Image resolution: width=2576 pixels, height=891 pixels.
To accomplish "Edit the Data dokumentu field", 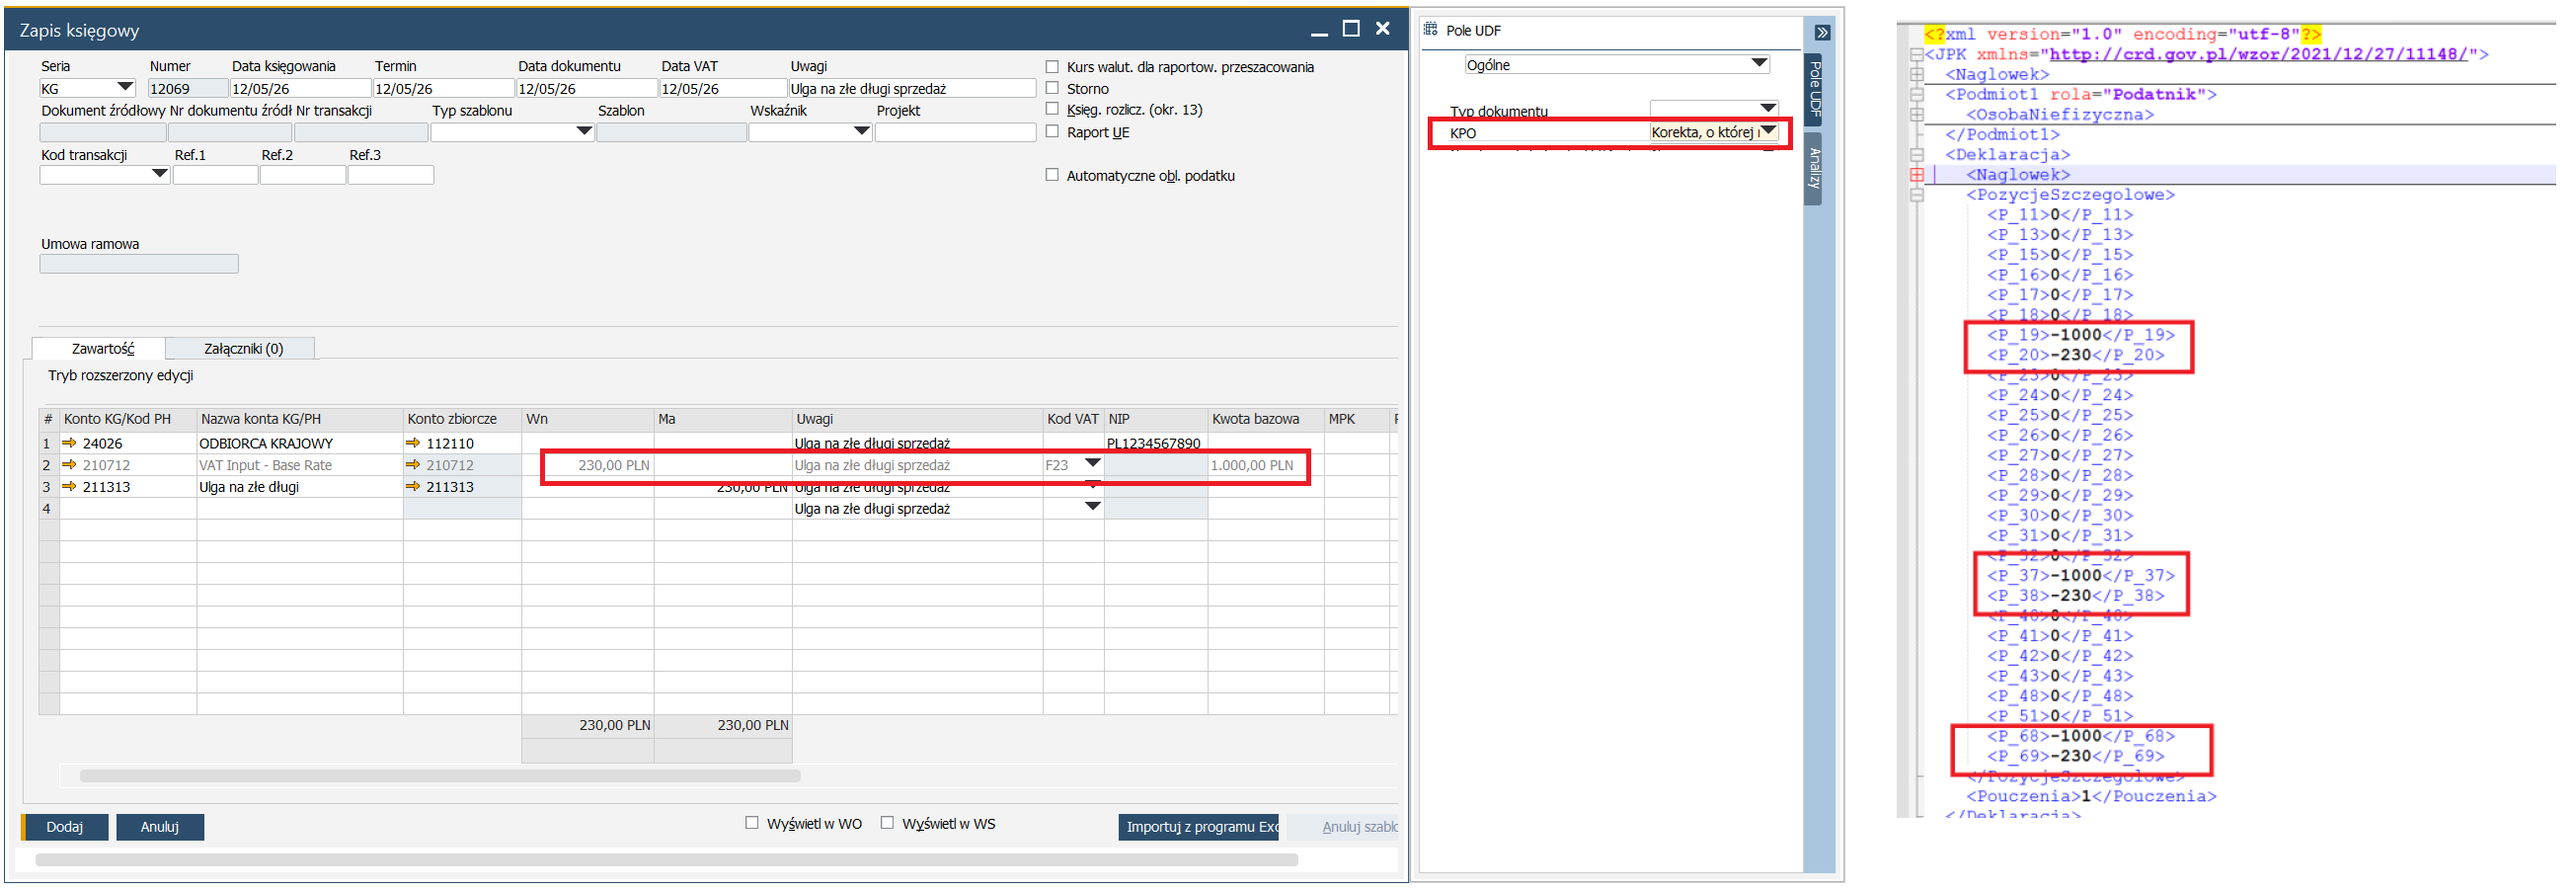I will (x=586, y=89).
